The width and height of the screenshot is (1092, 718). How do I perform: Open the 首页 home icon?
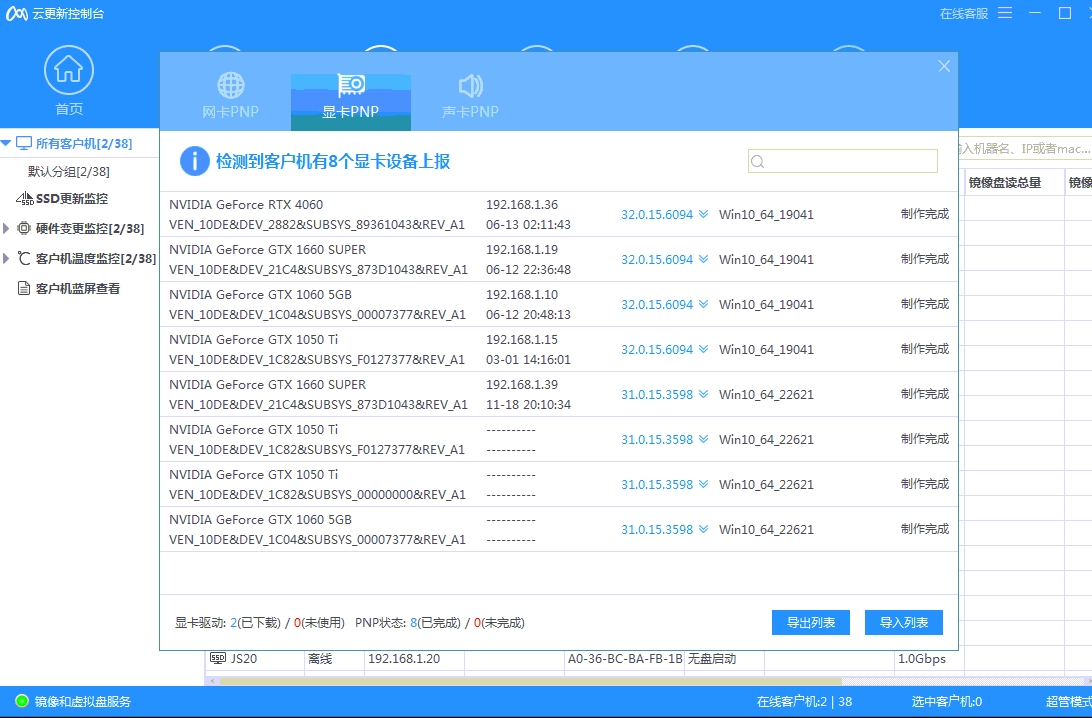[x=68, y=70]
